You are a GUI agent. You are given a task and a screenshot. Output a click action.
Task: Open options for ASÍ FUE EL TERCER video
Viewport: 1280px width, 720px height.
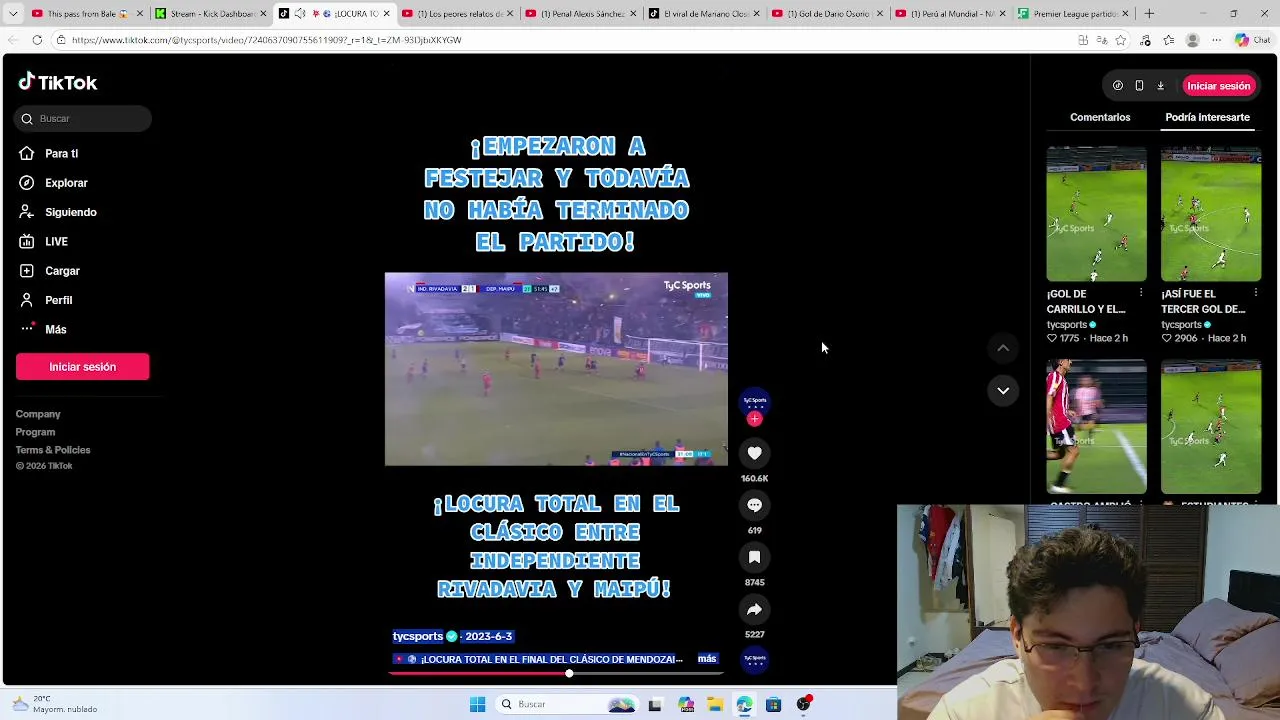(x=1255, y=293)
